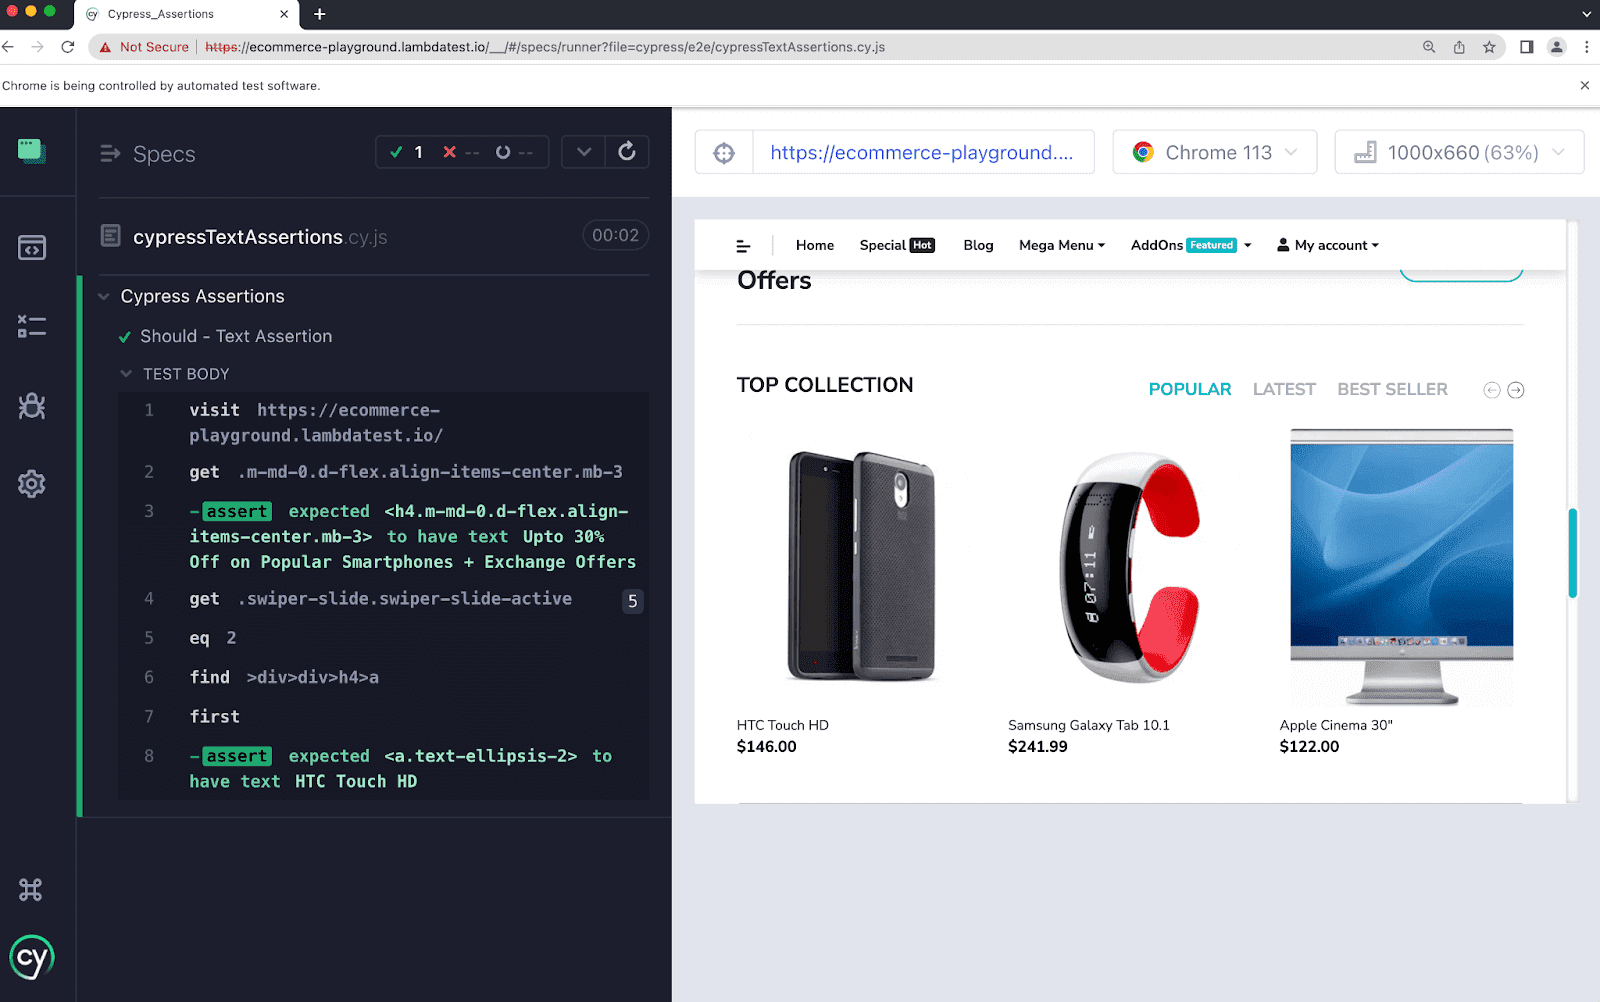
Task: Collapse the TEST BODY section
Action: tap(126, 374)
